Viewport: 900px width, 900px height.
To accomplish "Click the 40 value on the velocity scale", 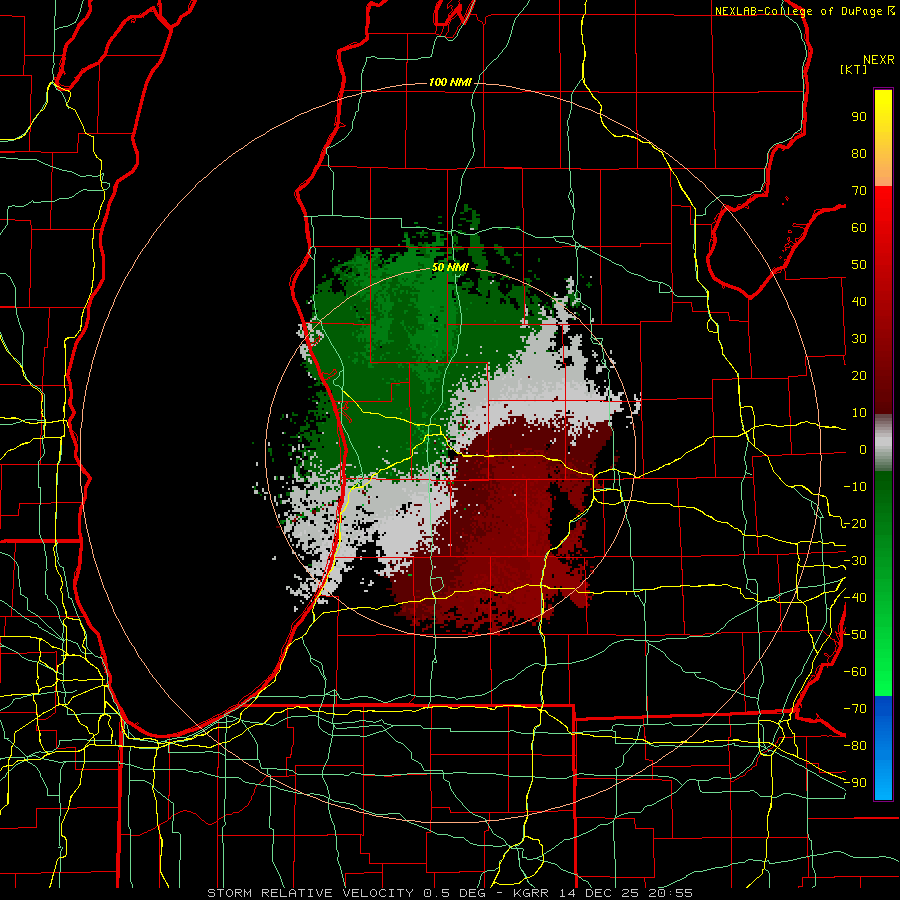I will click(x=859, y=302).
